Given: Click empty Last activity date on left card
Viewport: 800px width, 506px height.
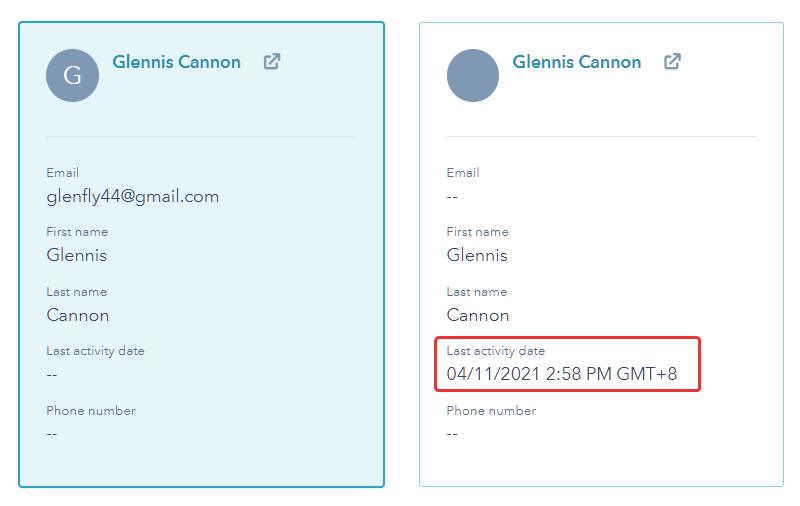Looking at the screenshot, I should pos(52,375).
